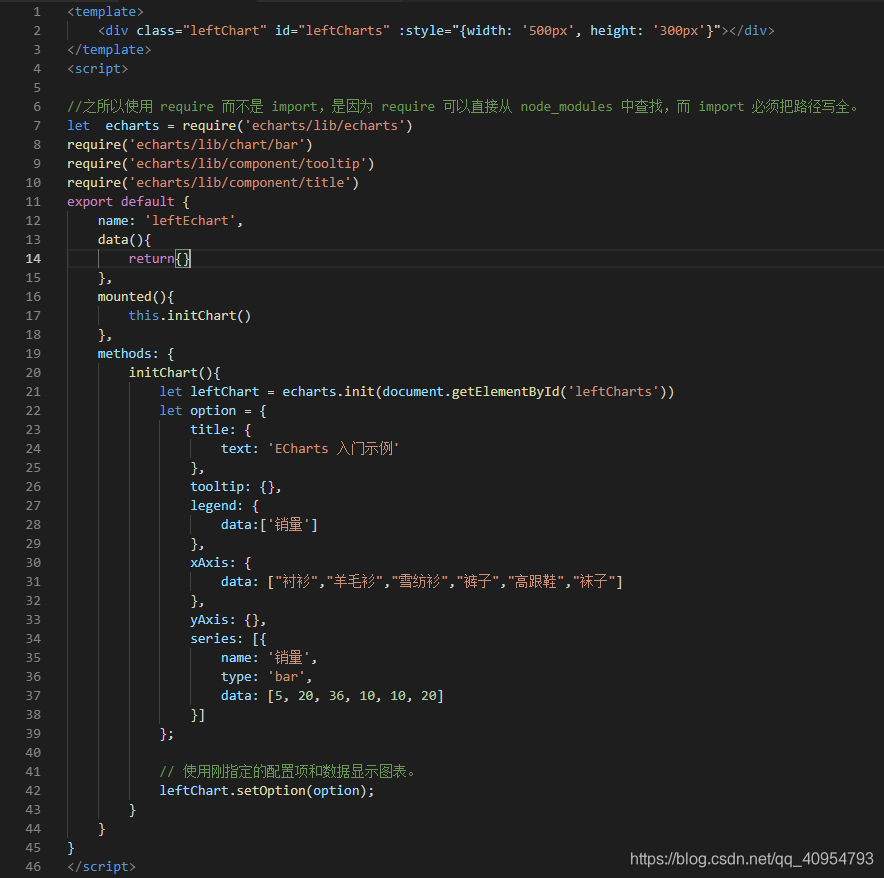Click "衬衫" in xAxis data

(x=296, y=581)
